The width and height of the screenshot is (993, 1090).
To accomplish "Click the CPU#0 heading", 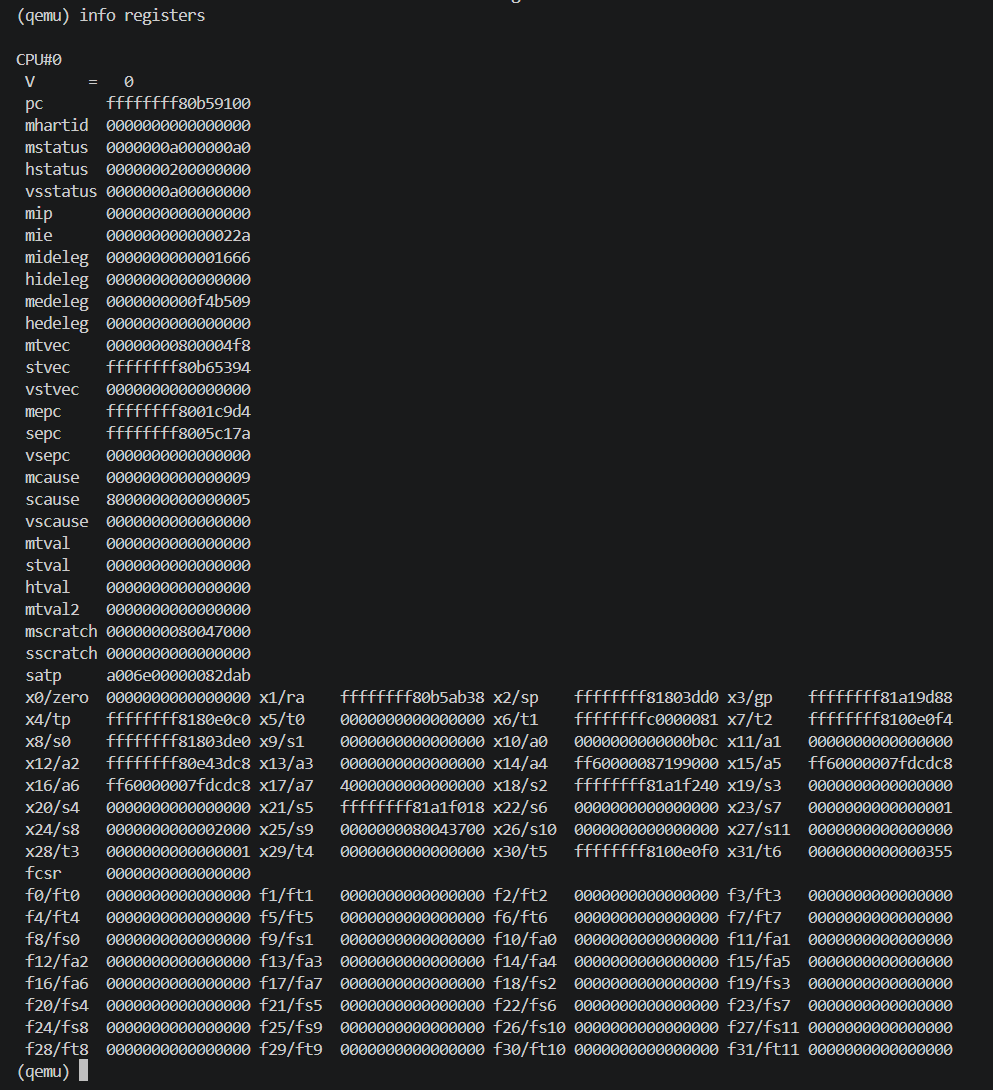I will click(x=39, y=59).
